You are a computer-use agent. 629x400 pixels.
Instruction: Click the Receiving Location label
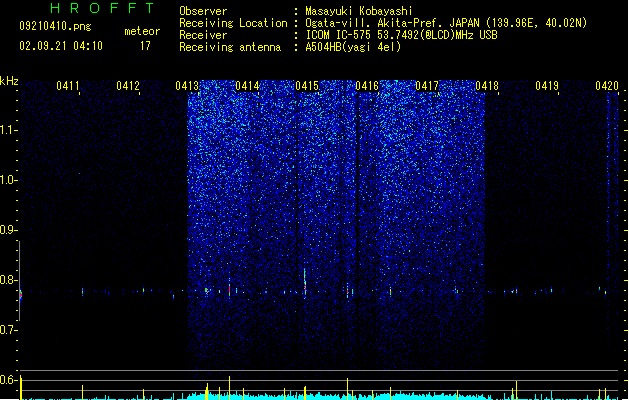click(x=233, y=23)
